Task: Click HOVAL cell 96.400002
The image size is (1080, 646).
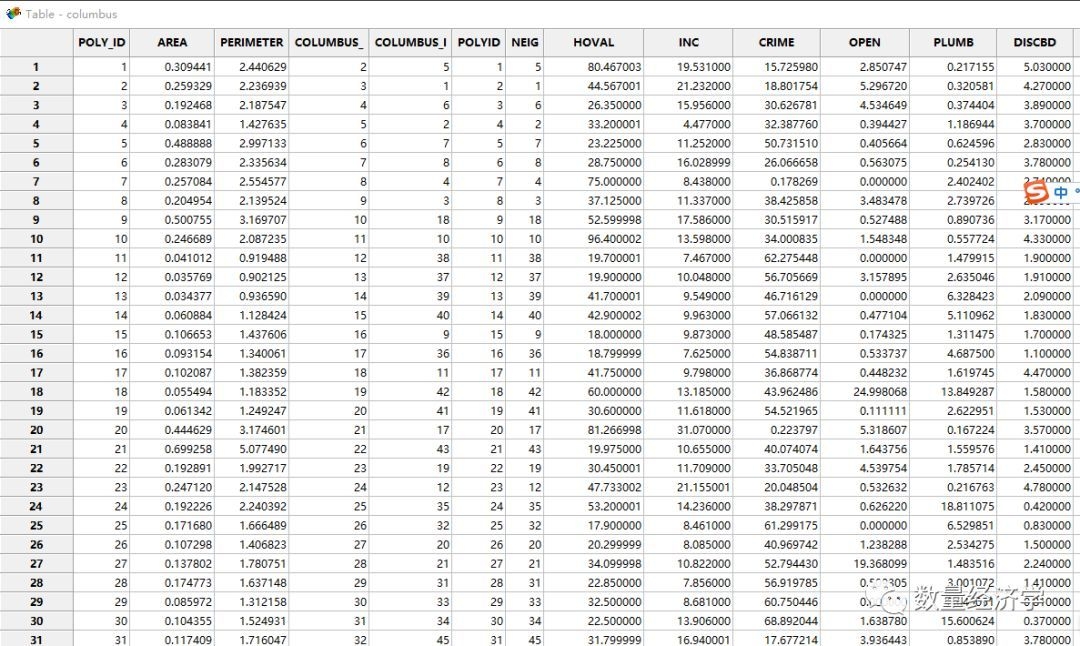Action: [x=594, y=239]
